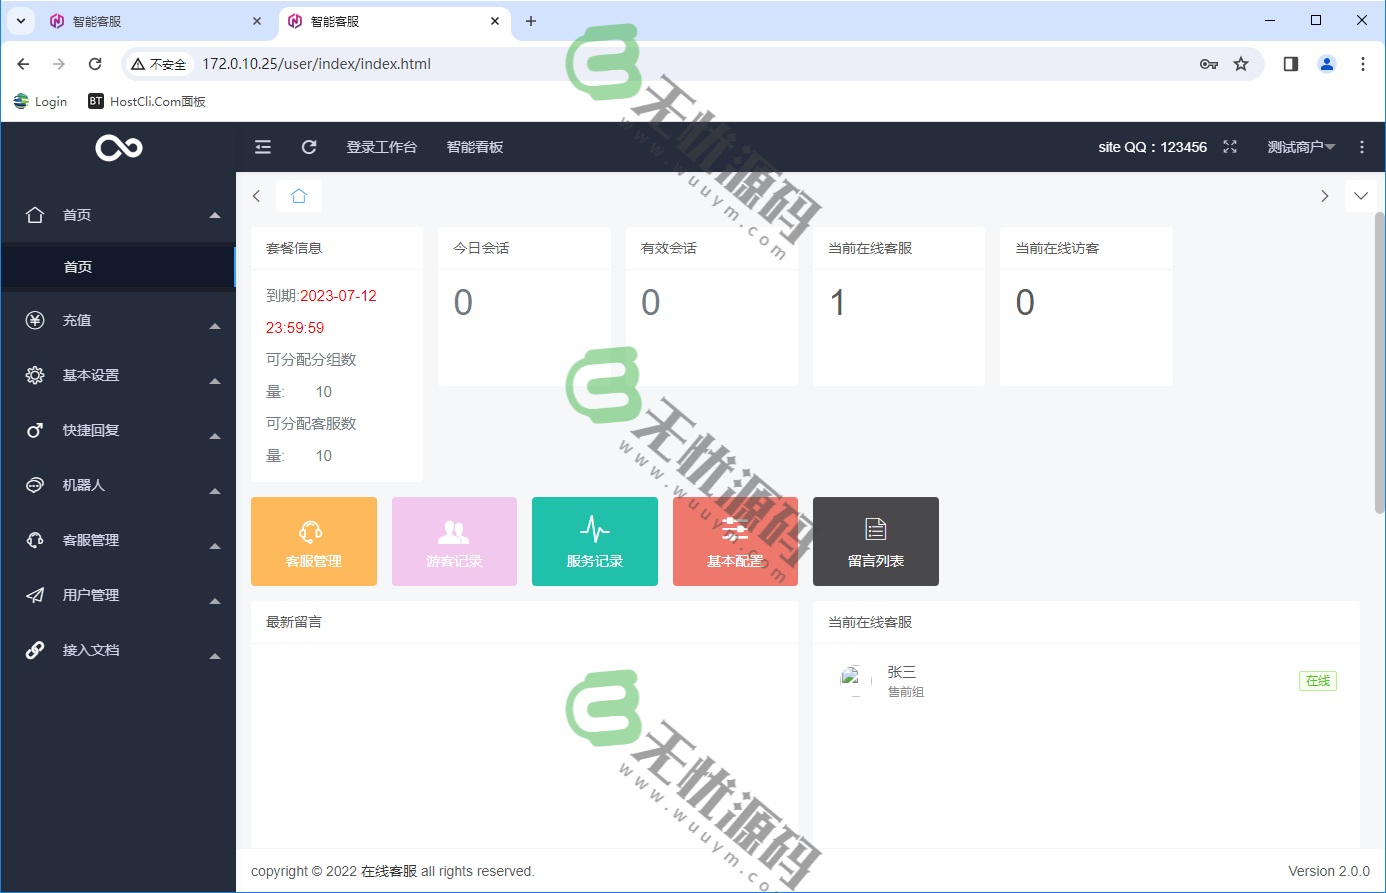The width and height of the screenshot is (1386, 893).
Task: Open 游客记录 via the pink visitors shortcut
Action: pyautogui.click(x=454, y=541)
